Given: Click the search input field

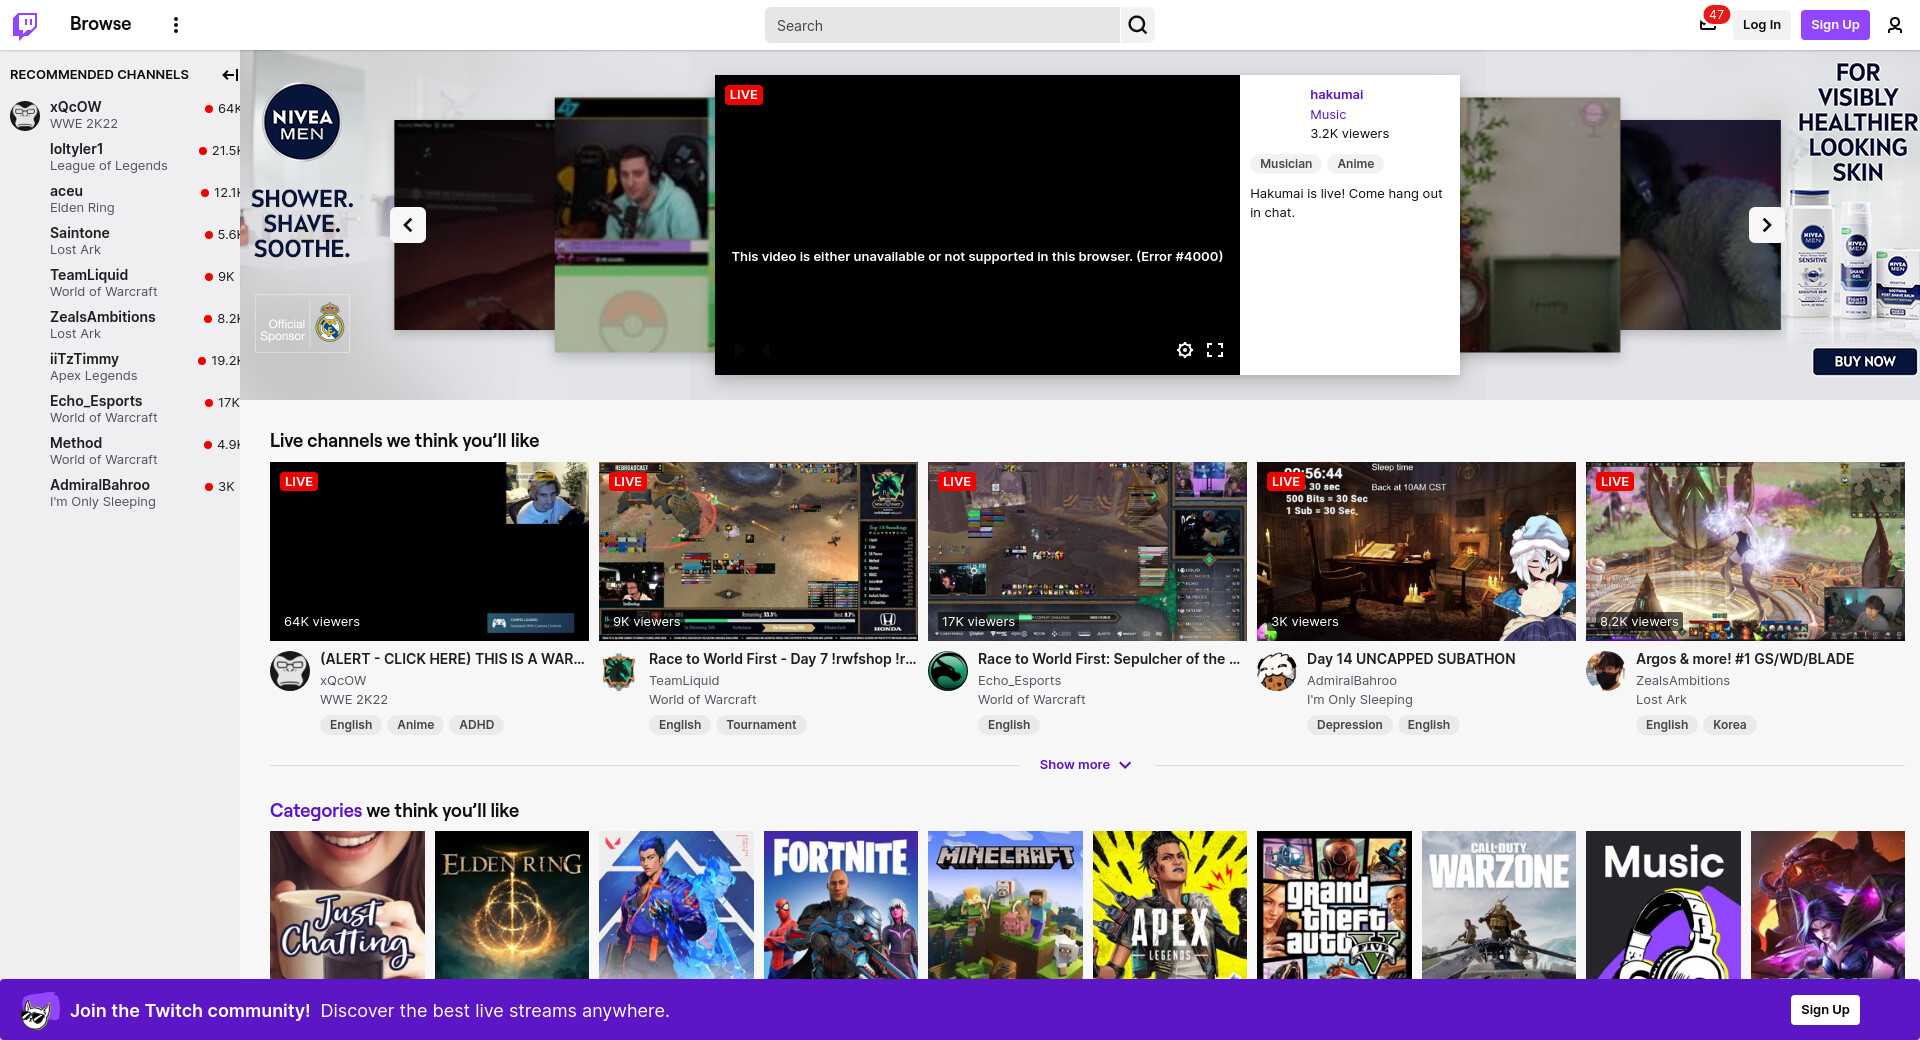Looking at the screenshot, I should click(x=942, y=25).
